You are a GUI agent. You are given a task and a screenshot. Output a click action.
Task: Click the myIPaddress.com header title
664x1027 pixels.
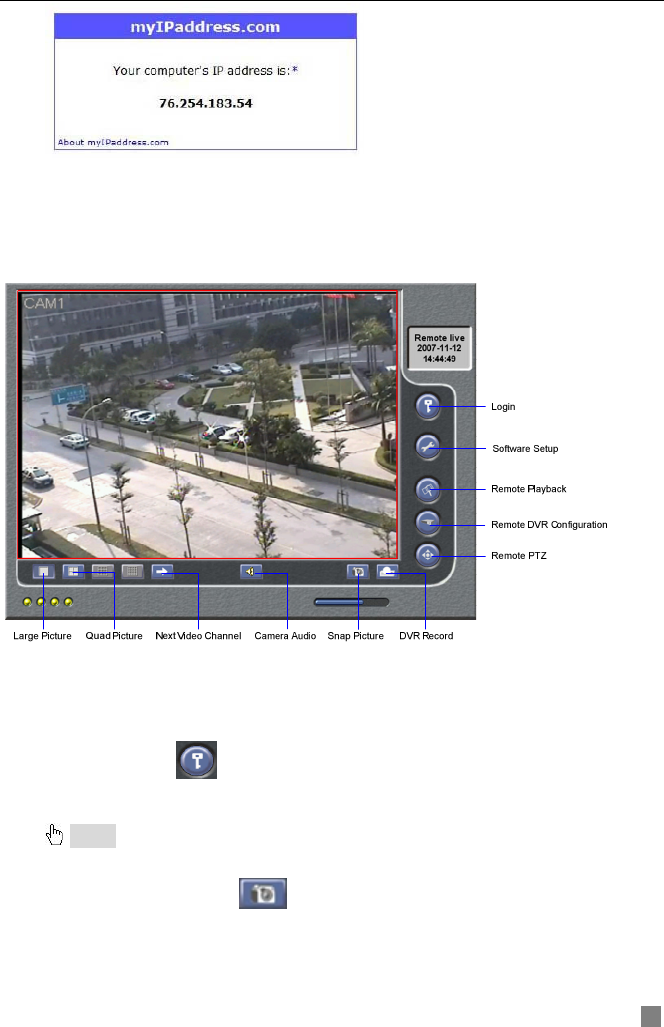[x=205, y=26]
